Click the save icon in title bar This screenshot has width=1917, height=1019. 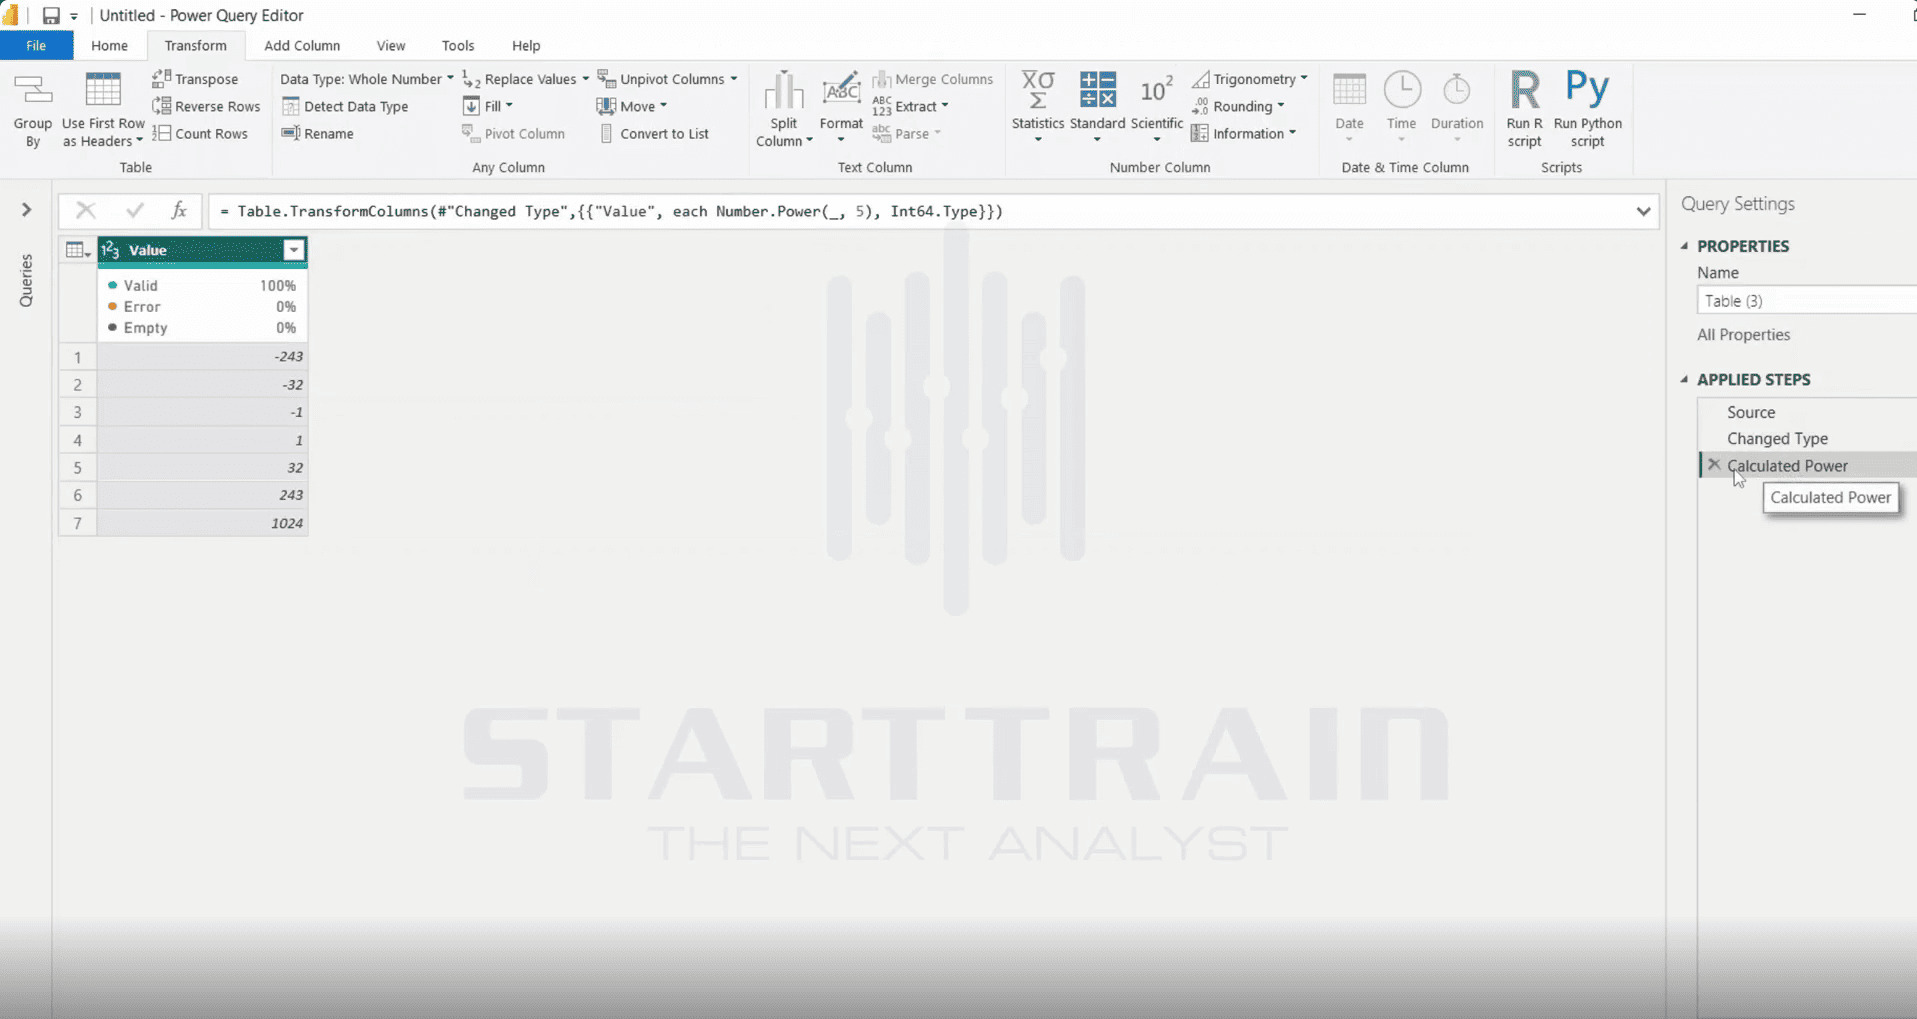[x=50, y=15]
